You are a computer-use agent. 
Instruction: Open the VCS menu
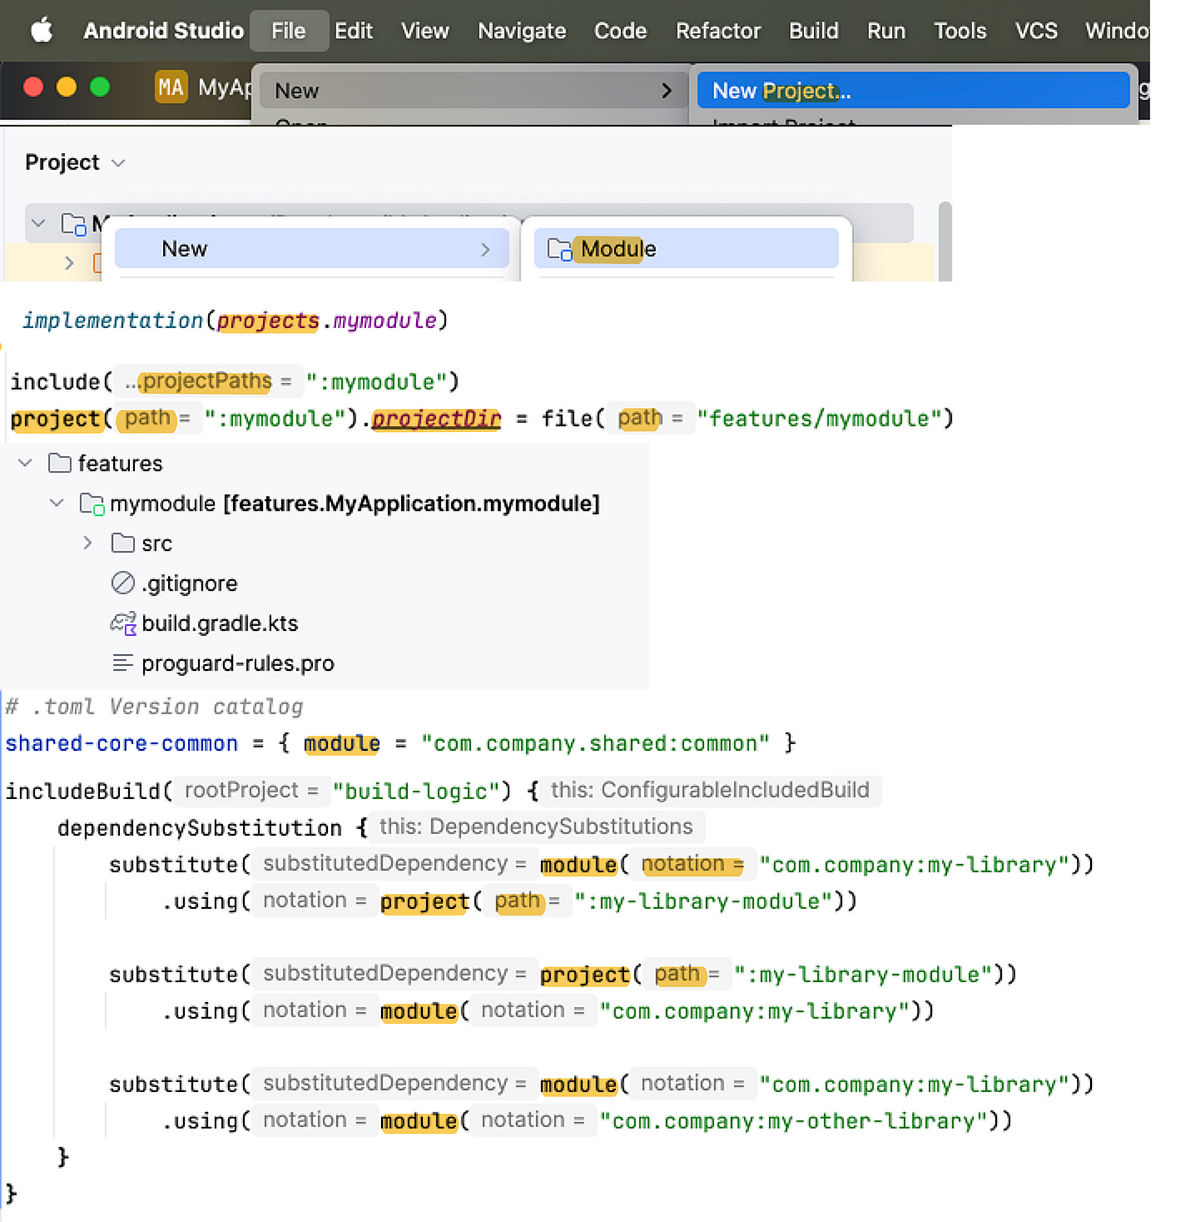click(1035, 30)
